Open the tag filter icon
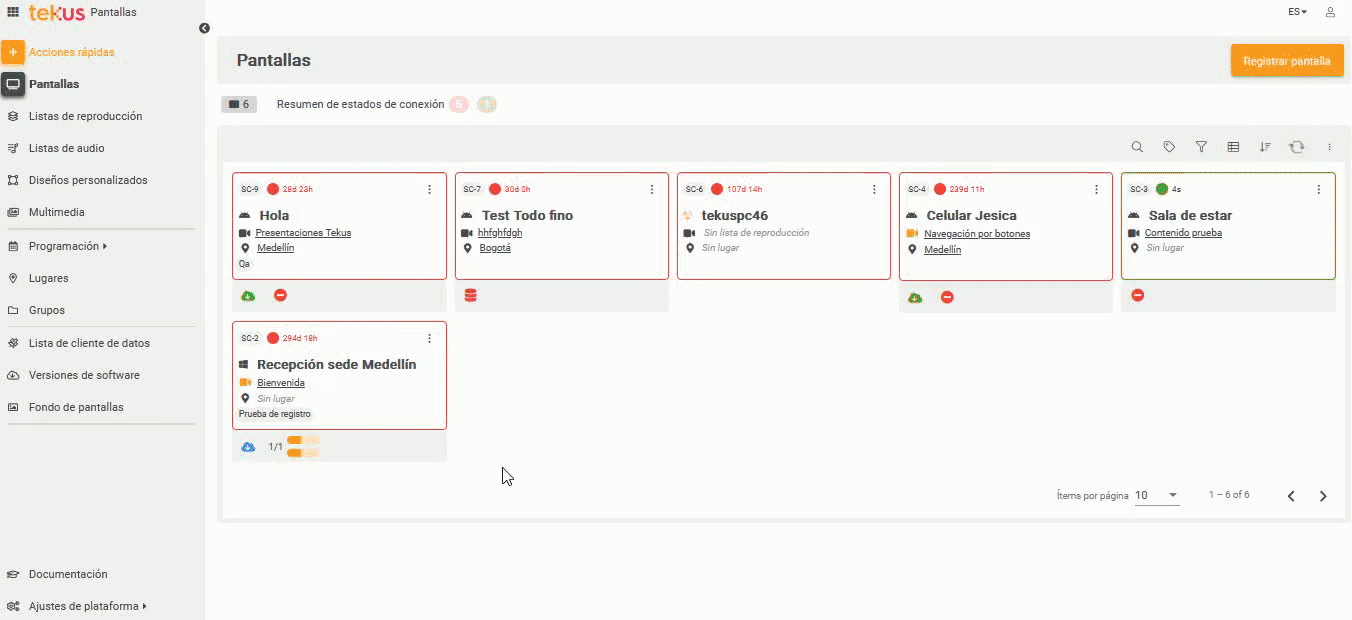 tap(1169, 147)
